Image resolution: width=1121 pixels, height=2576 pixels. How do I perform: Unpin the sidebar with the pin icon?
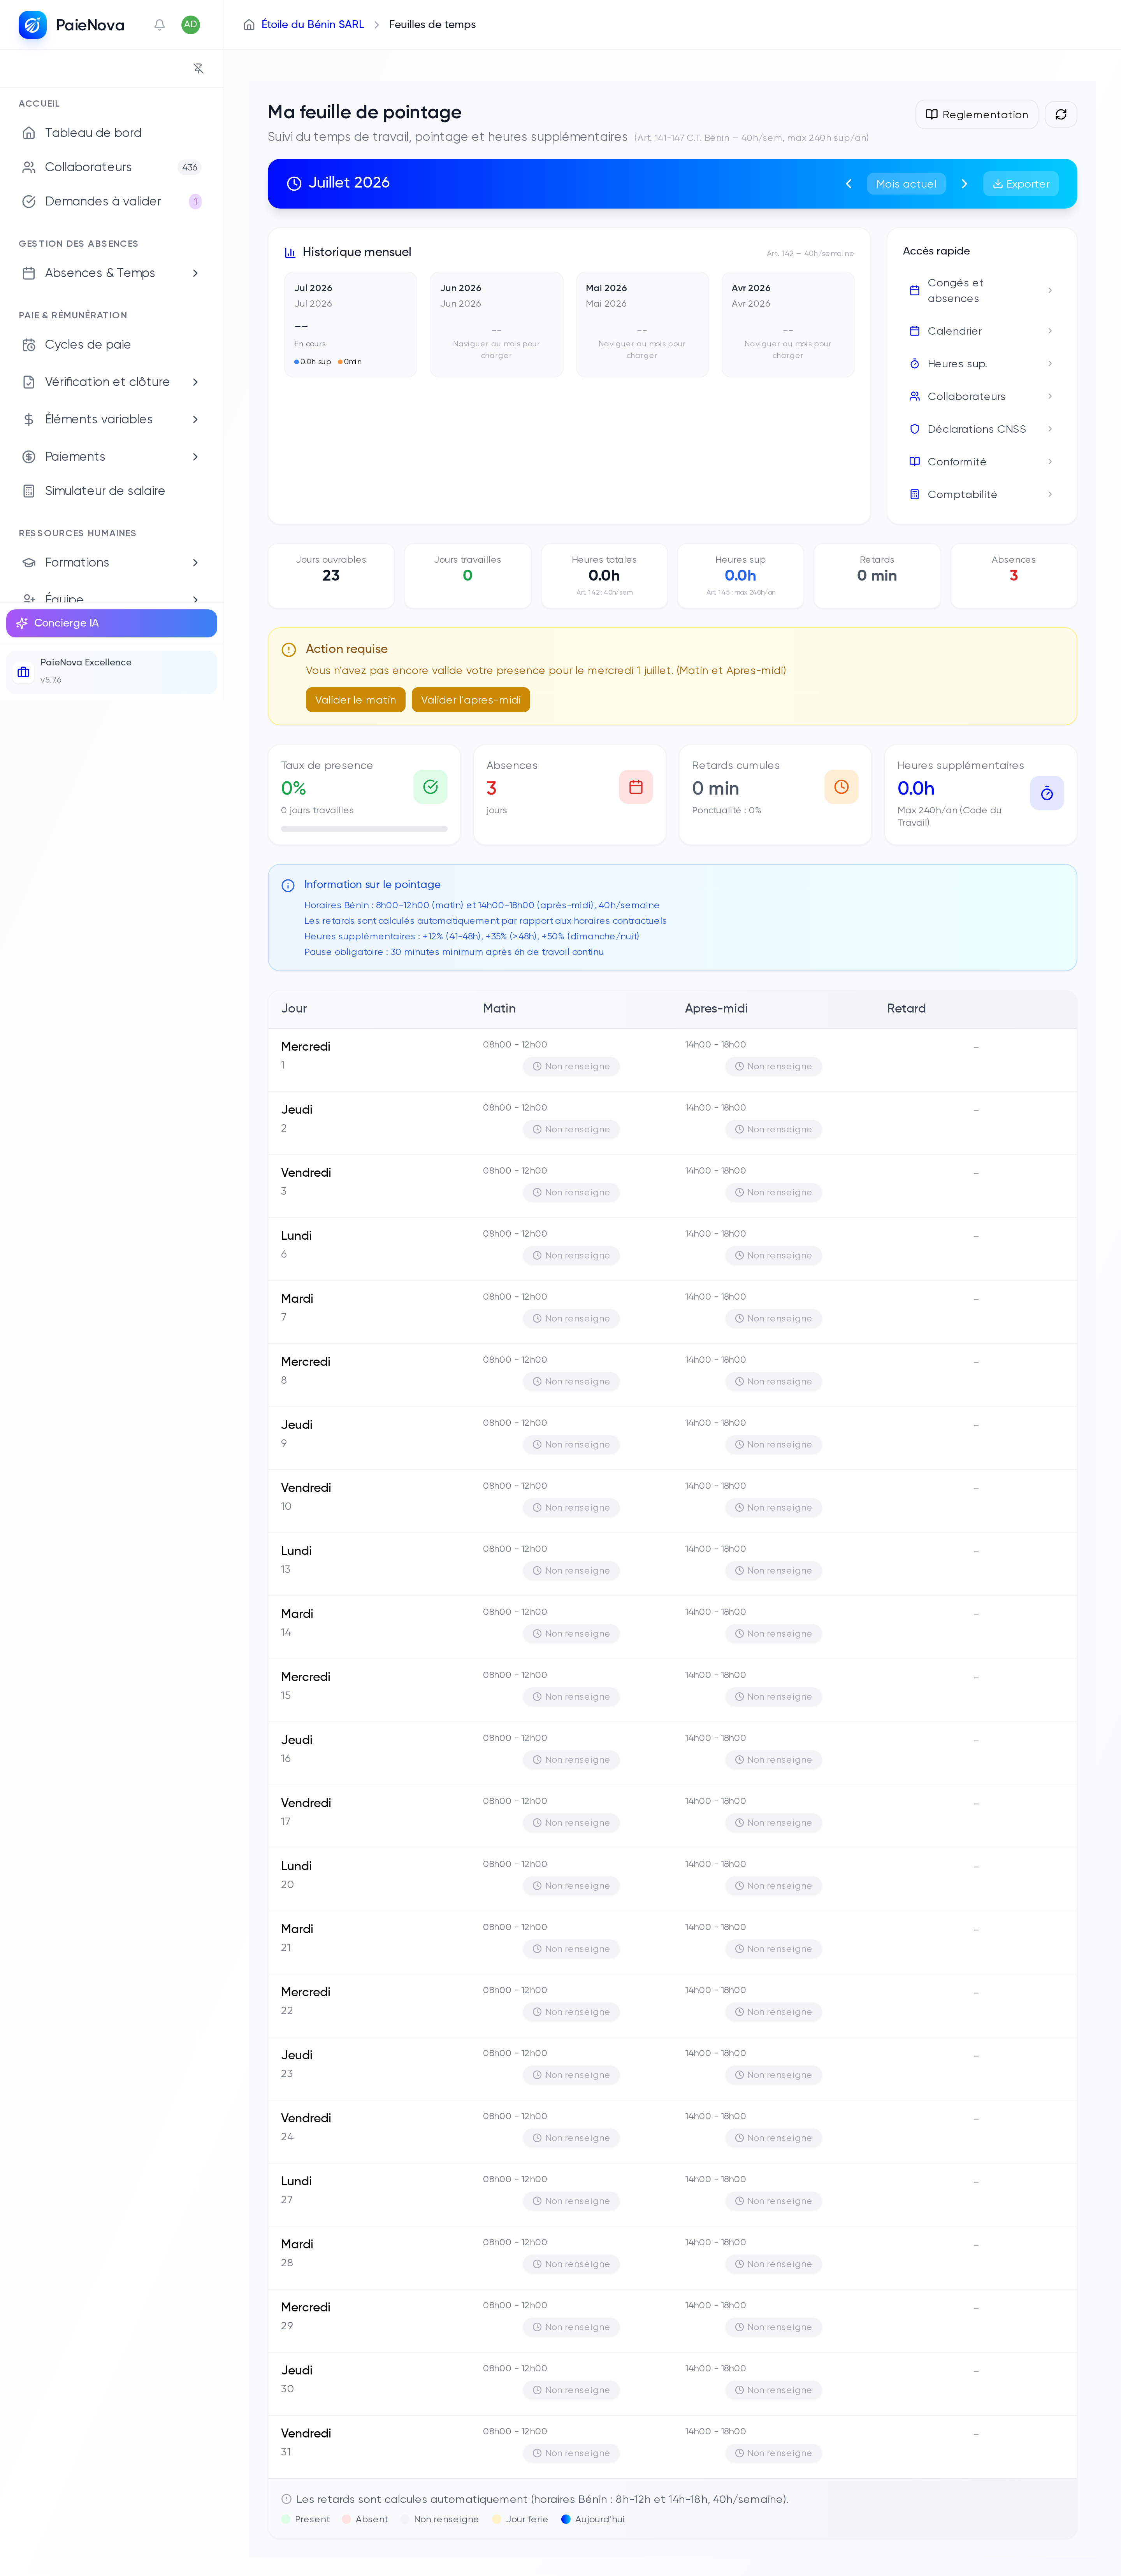click(x=198, y=68)
